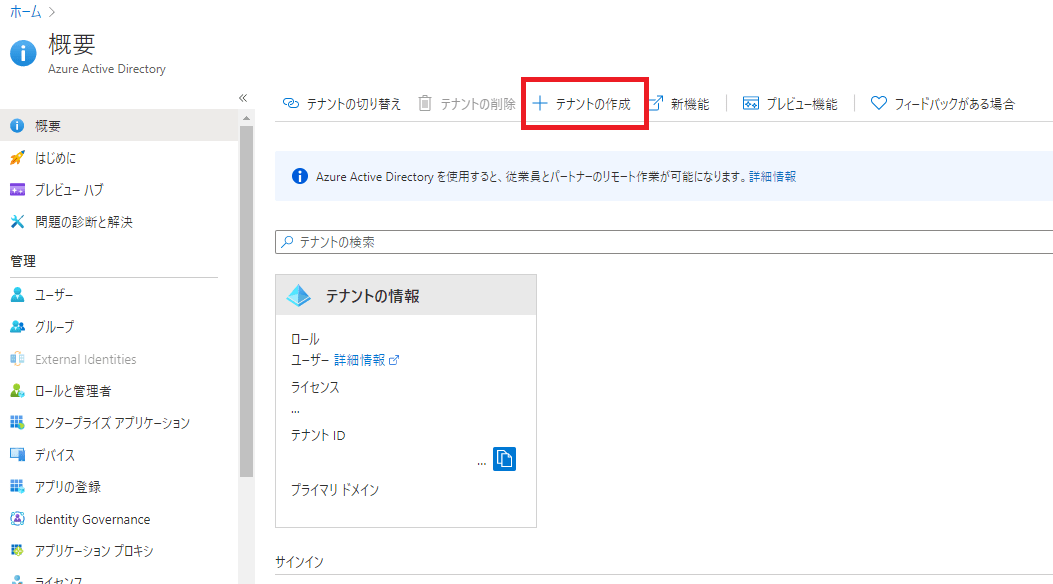Click the sidebar vertical scrollbar thumb
Viewport: 1053px width, 584px height.
point(246,301)
